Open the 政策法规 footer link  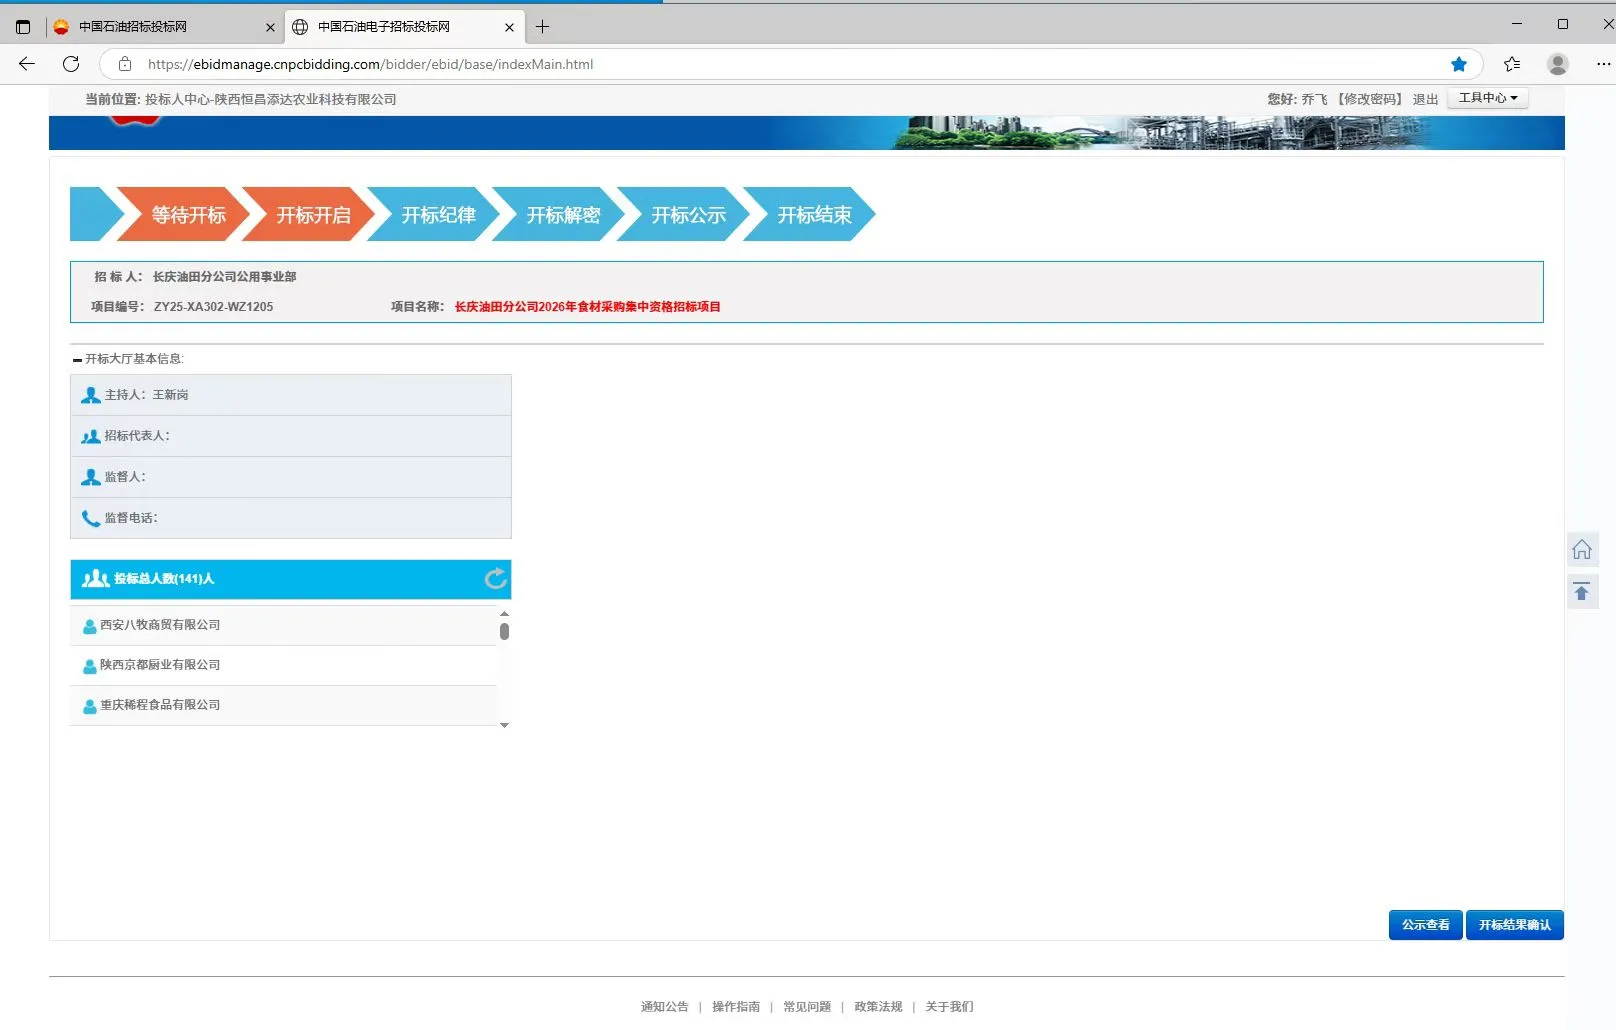coord(878,1007)
